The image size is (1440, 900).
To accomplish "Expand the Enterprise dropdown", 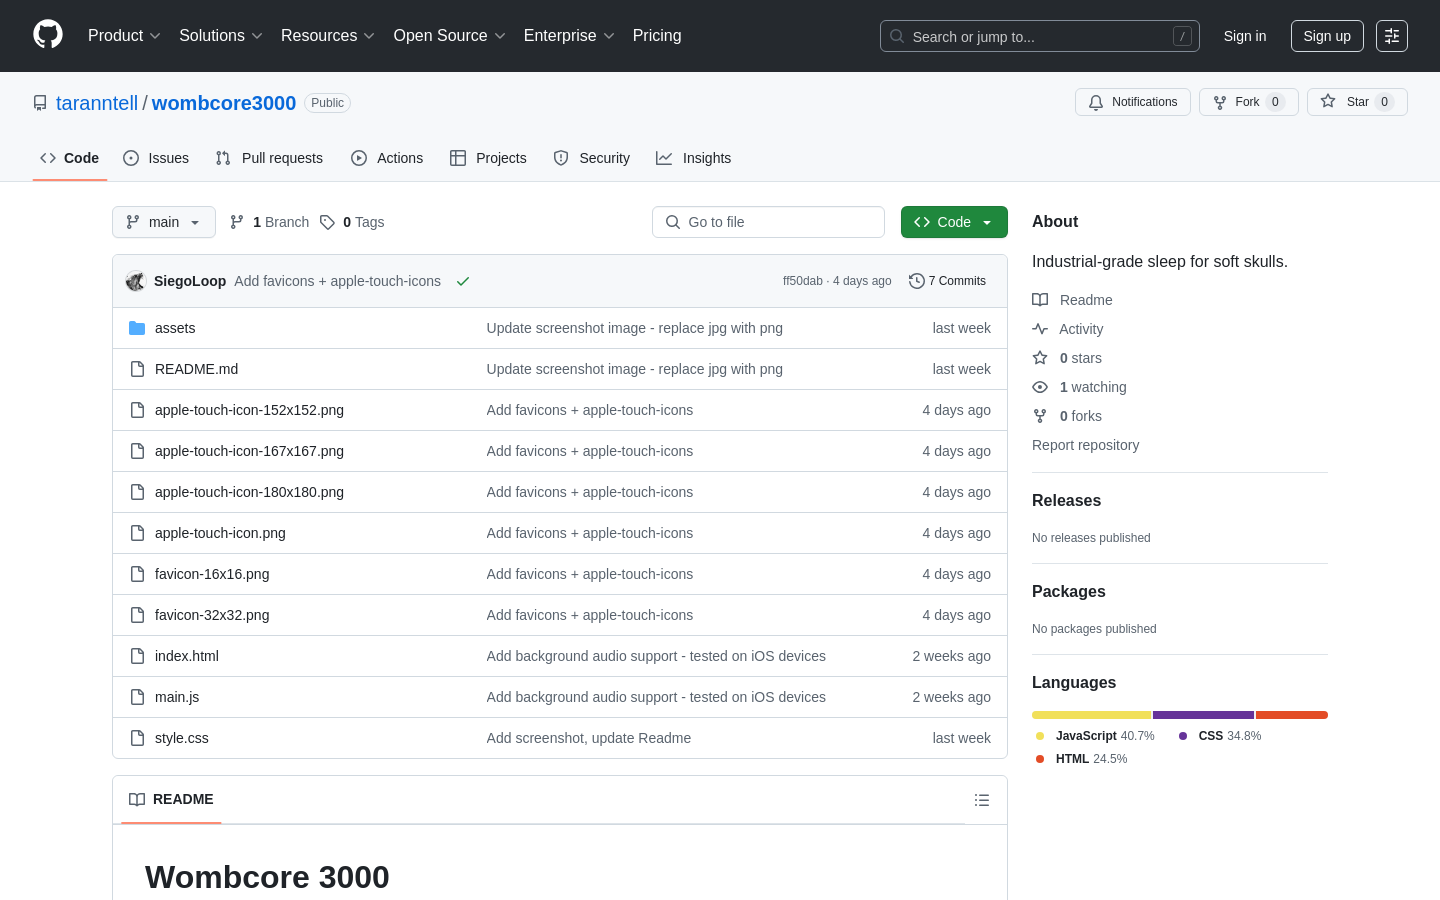I will coord(569,36).
